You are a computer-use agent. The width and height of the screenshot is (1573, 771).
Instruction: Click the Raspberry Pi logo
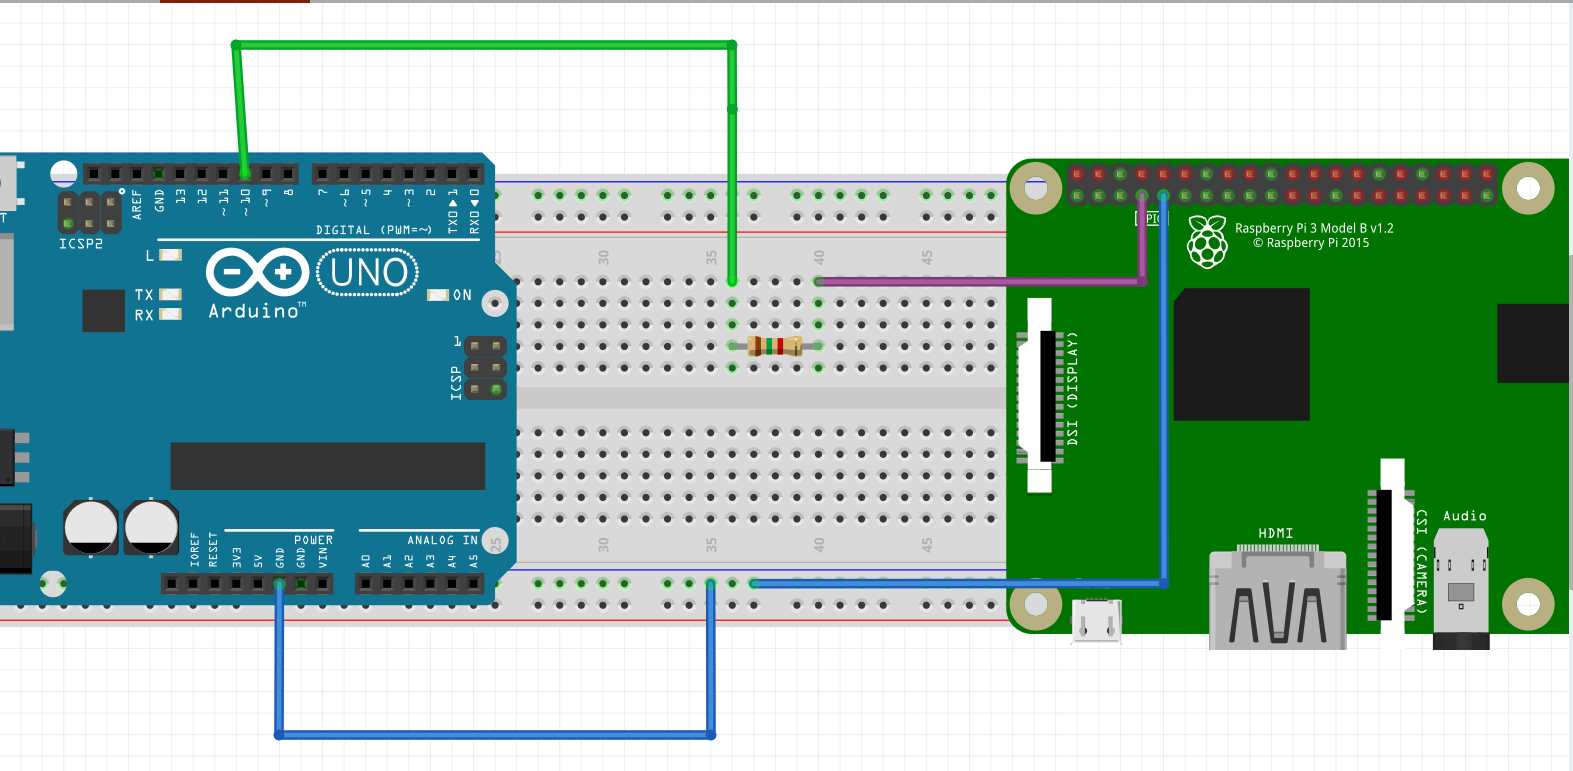coord(1207,242)
